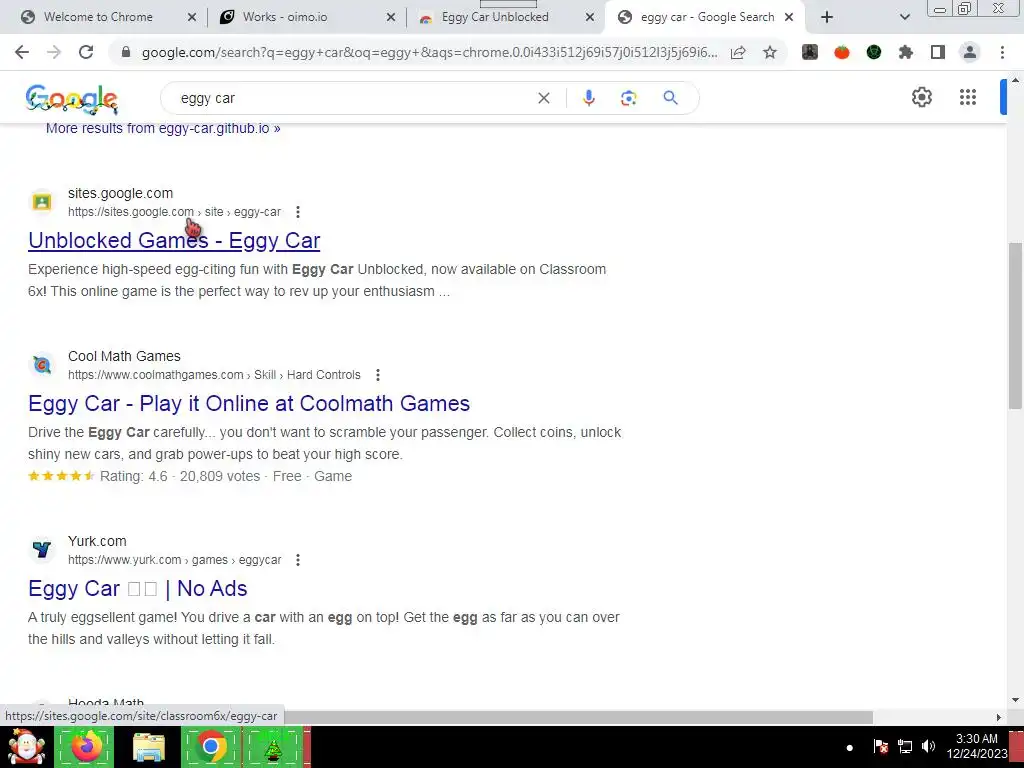Click the padlock site info icon
The height and width of the screenshot is (768, 1024).
[x=126, y=52]
